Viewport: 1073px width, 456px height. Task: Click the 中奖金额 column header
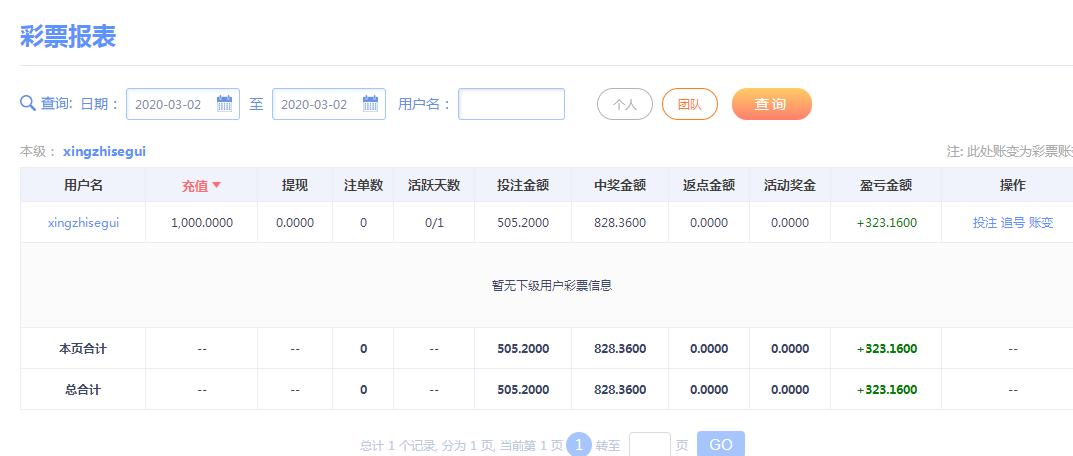pyautogui.click(x=620, y=185)
